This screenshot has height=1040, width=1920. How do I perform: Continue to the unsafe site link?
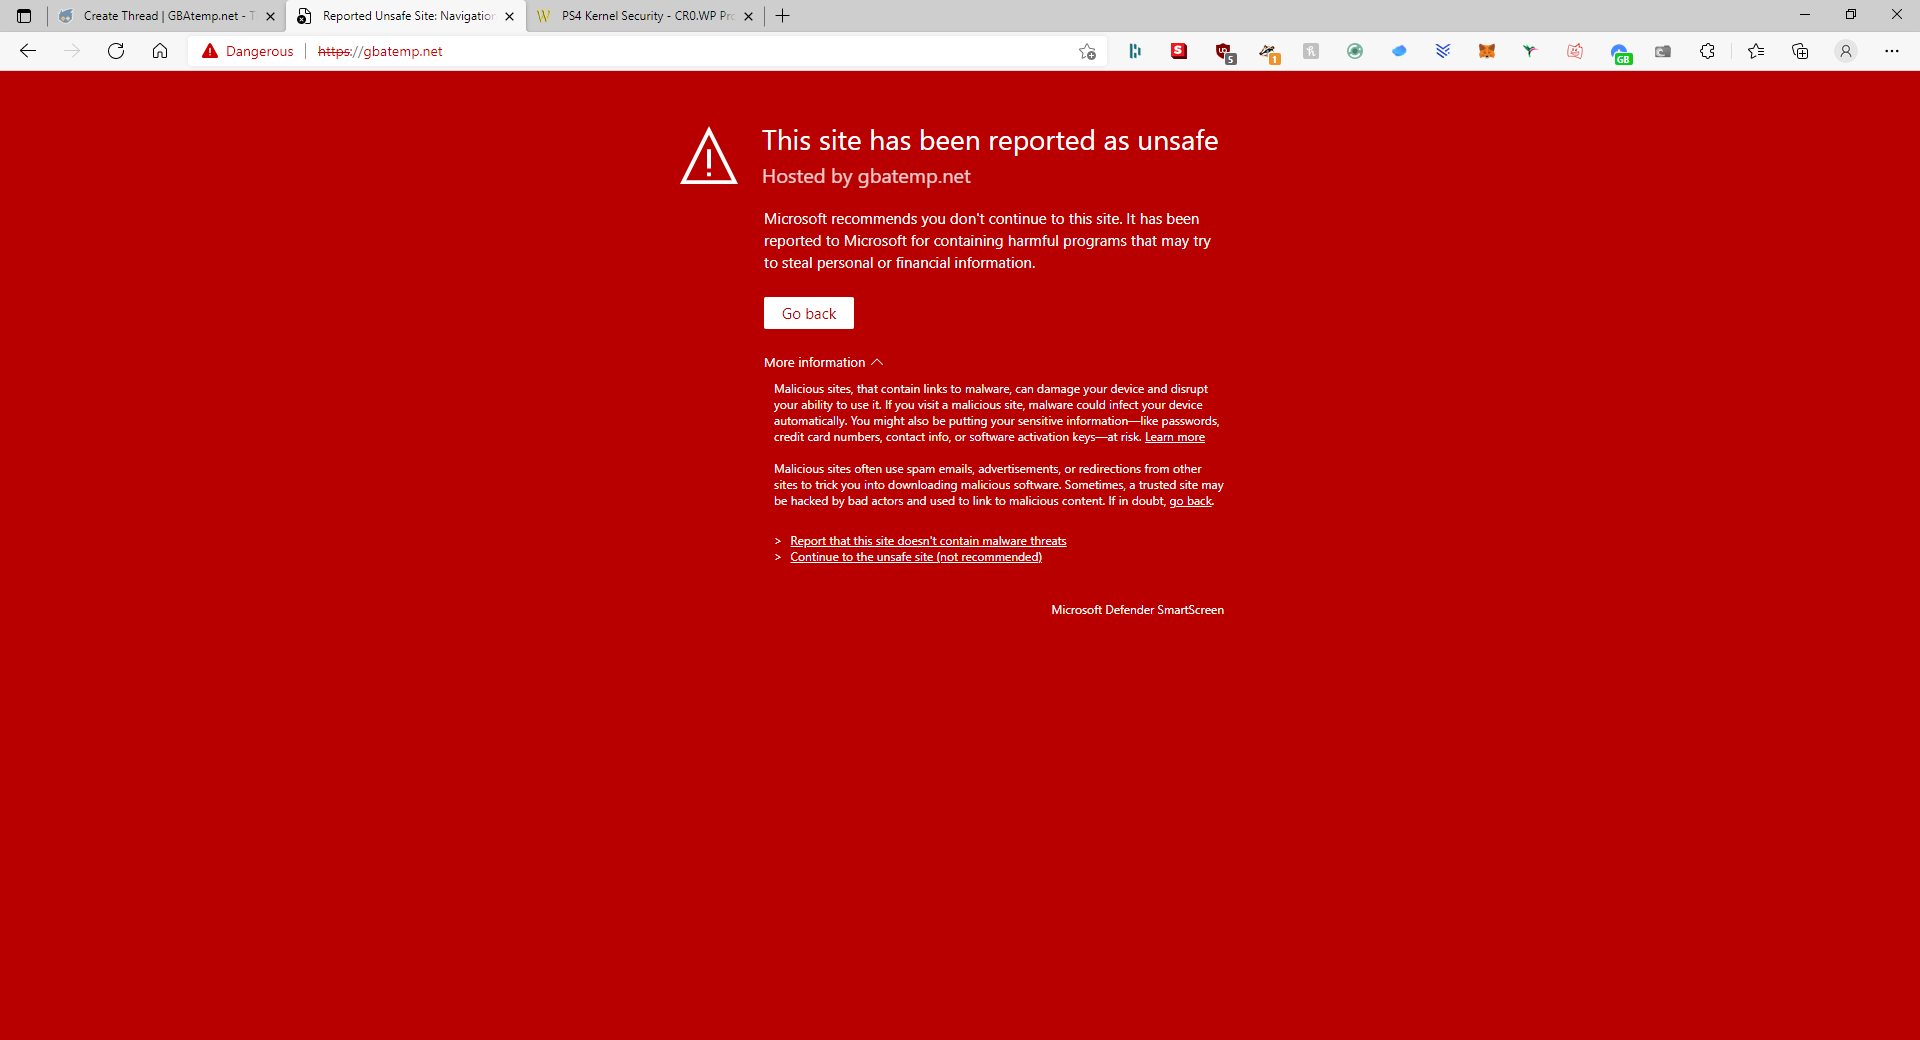(916, 557)
